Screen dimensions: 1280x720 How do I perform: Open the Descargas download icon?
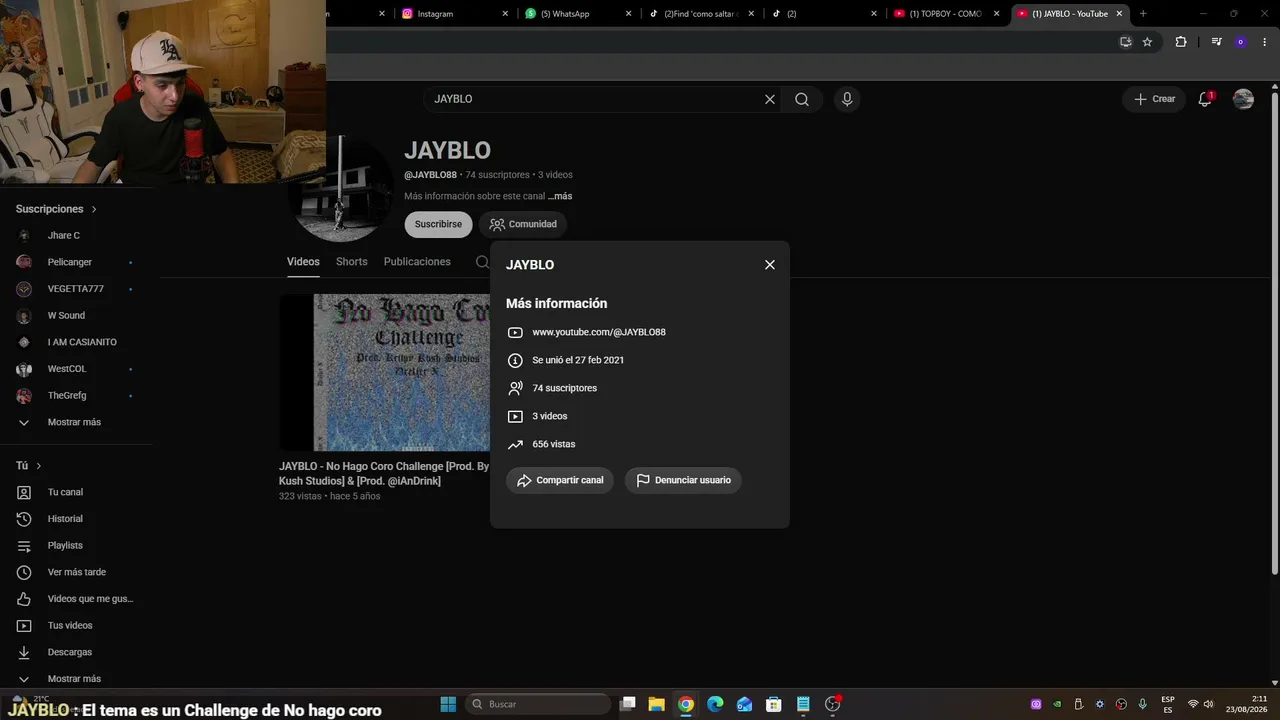(x=24, y=652)
